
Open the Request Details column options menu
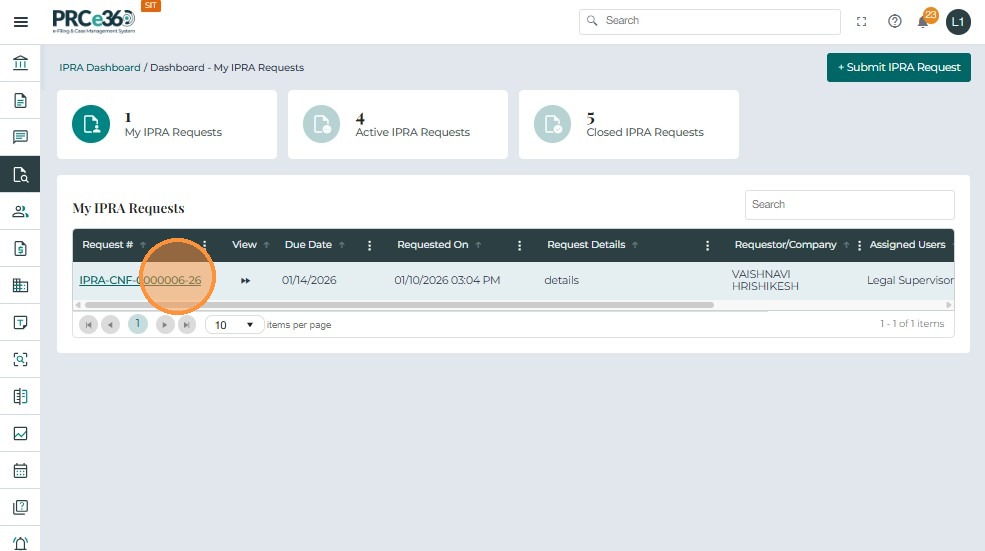707,245
